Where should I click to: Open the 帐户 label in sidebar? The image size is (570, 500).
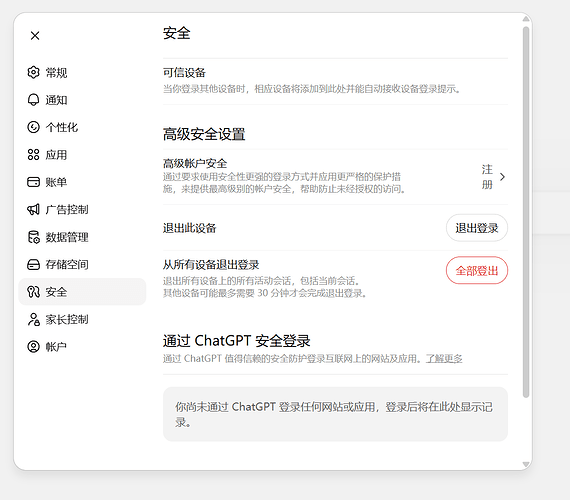pos(56,347)
